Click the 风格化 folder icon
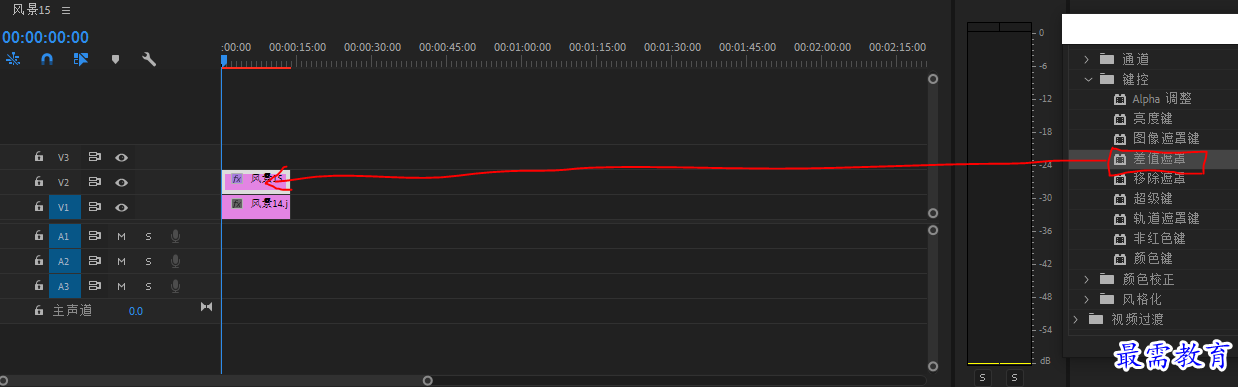Image resolution: width=1238 pixels, height=387 pixels. point(1107,299)
